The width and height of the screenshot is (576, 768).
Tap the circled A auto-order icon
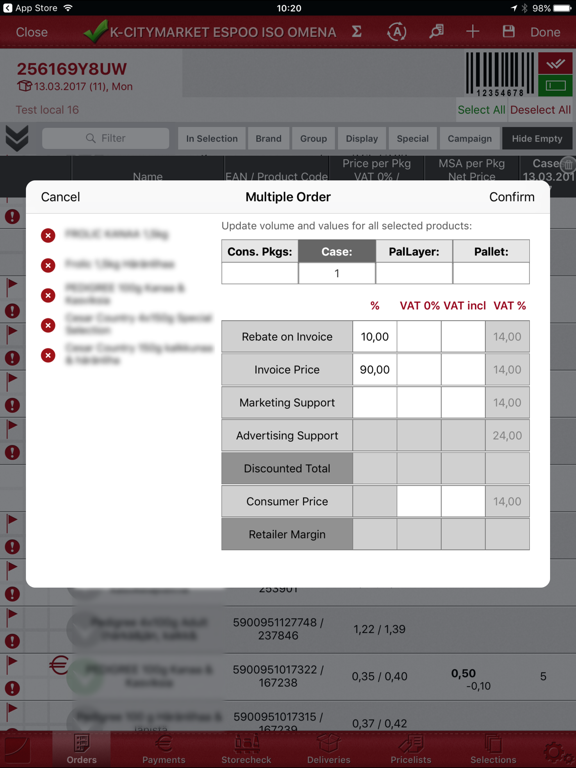[x=397, y=32]
